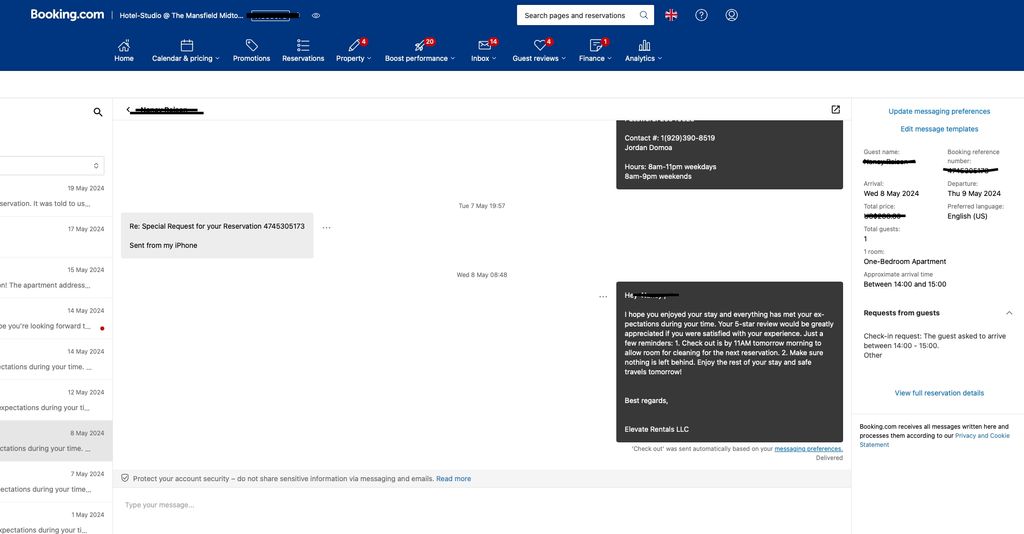
Task: Click the Promotions tag icon
Action: [x=251, y=45]
